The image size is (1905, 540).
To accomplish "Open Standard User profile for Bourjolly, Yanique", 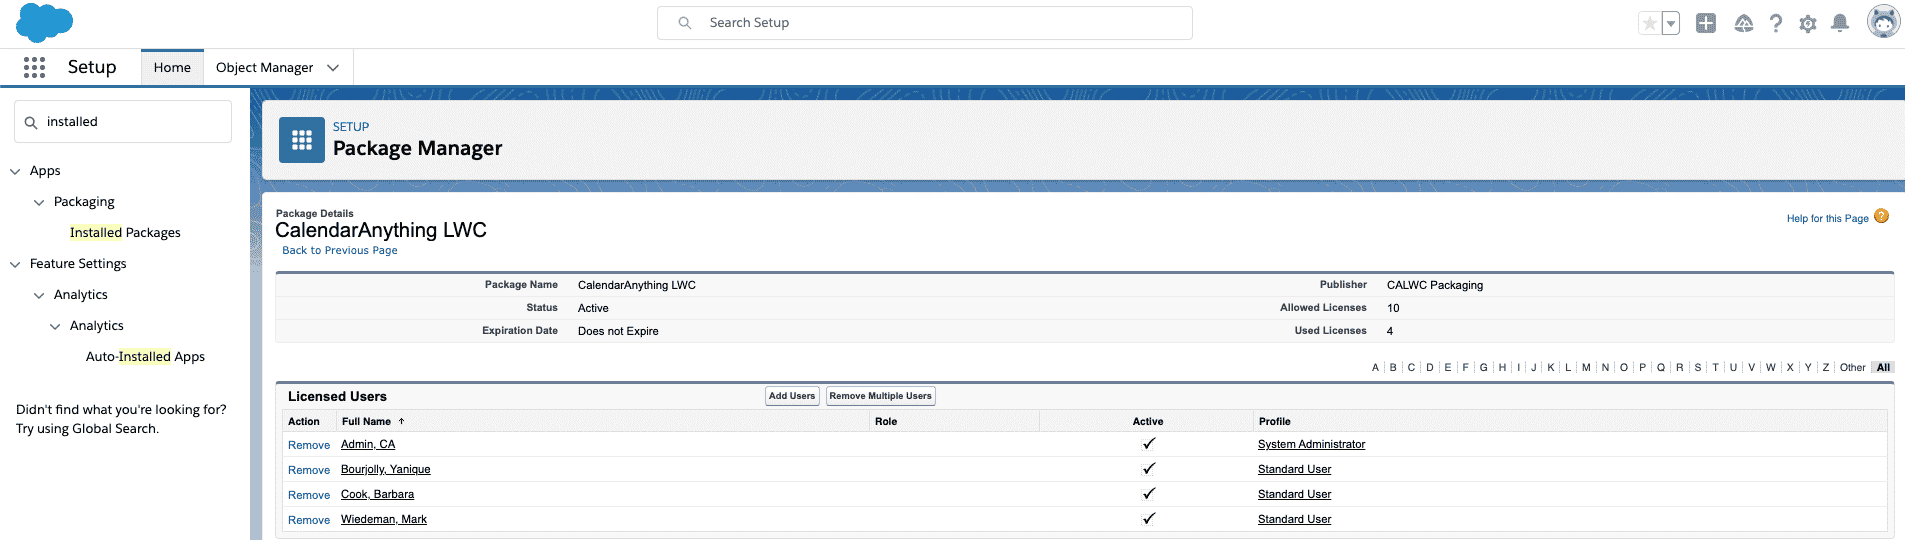I will (1294, 469).
